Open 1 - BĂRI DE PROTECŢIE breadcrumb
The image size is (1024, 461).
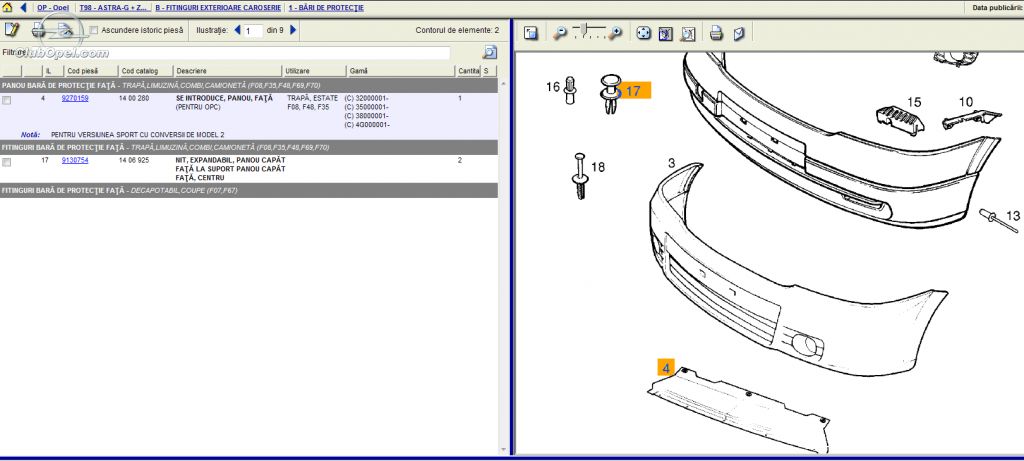pos(326,8)
